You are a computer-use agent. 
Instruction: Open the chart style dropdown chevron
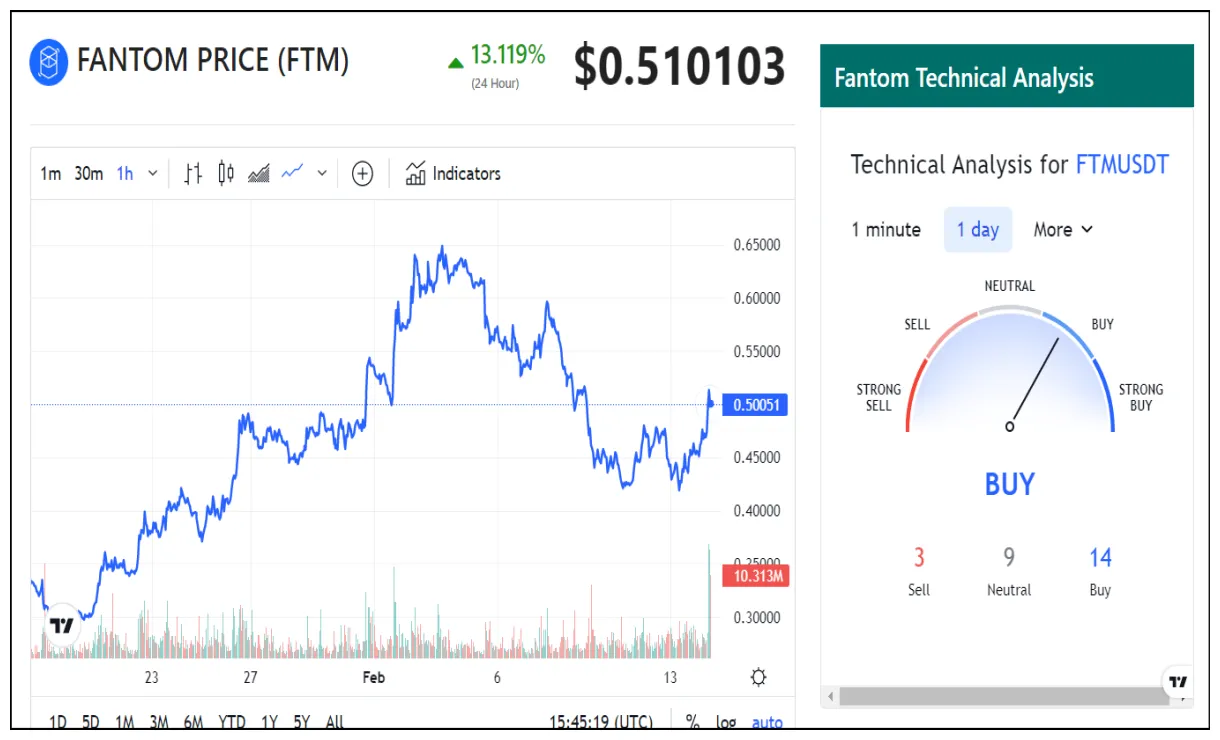(321, 173)
